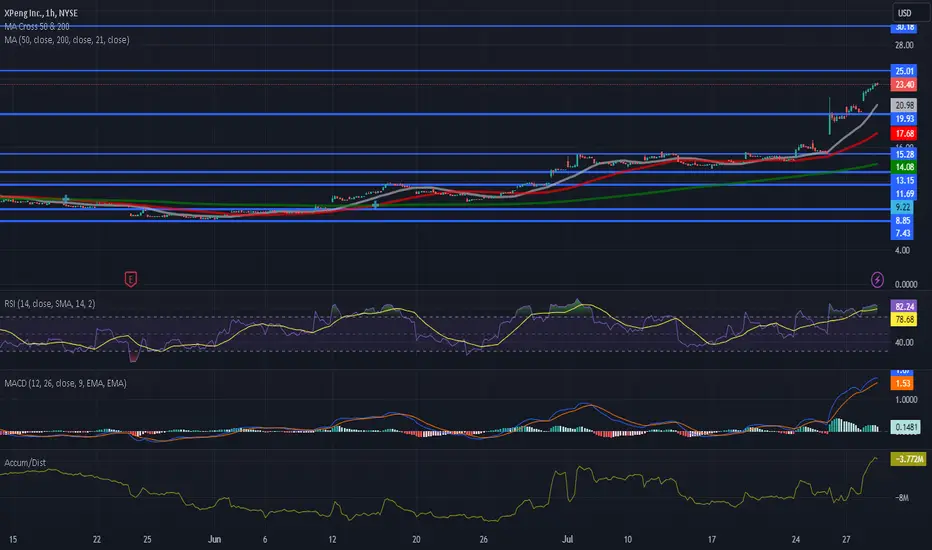Click the earnings 'E' marker icon
Screen dimensions: 932x550
coord(131,279)
